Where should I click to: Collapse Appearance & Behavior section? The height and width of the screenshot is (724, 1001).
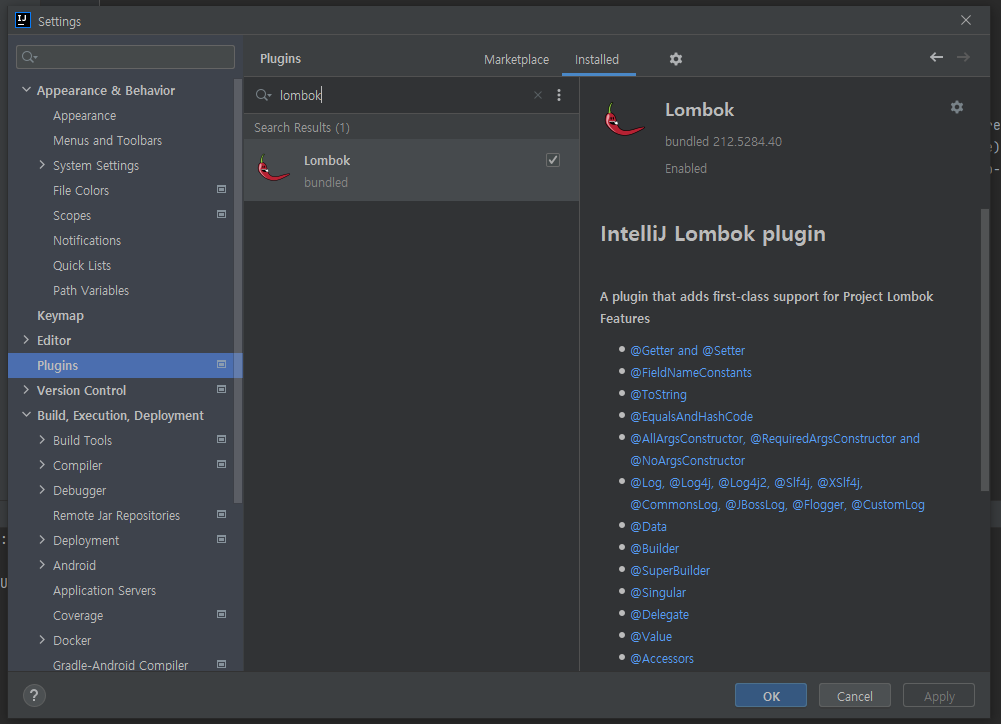tap(26, 90)
